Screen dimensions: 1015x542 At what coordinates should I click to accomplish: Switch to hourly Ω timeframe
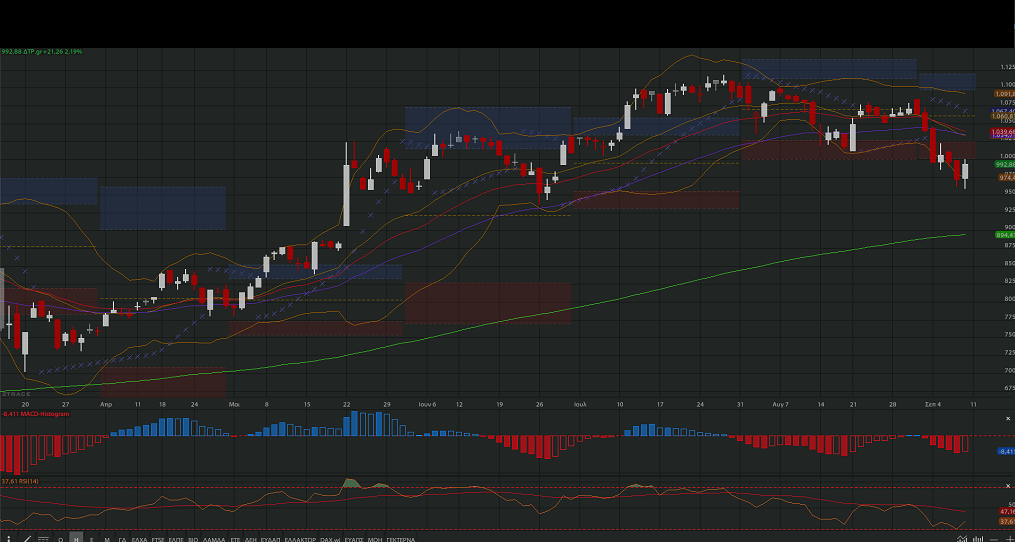(x=60, y=539)
